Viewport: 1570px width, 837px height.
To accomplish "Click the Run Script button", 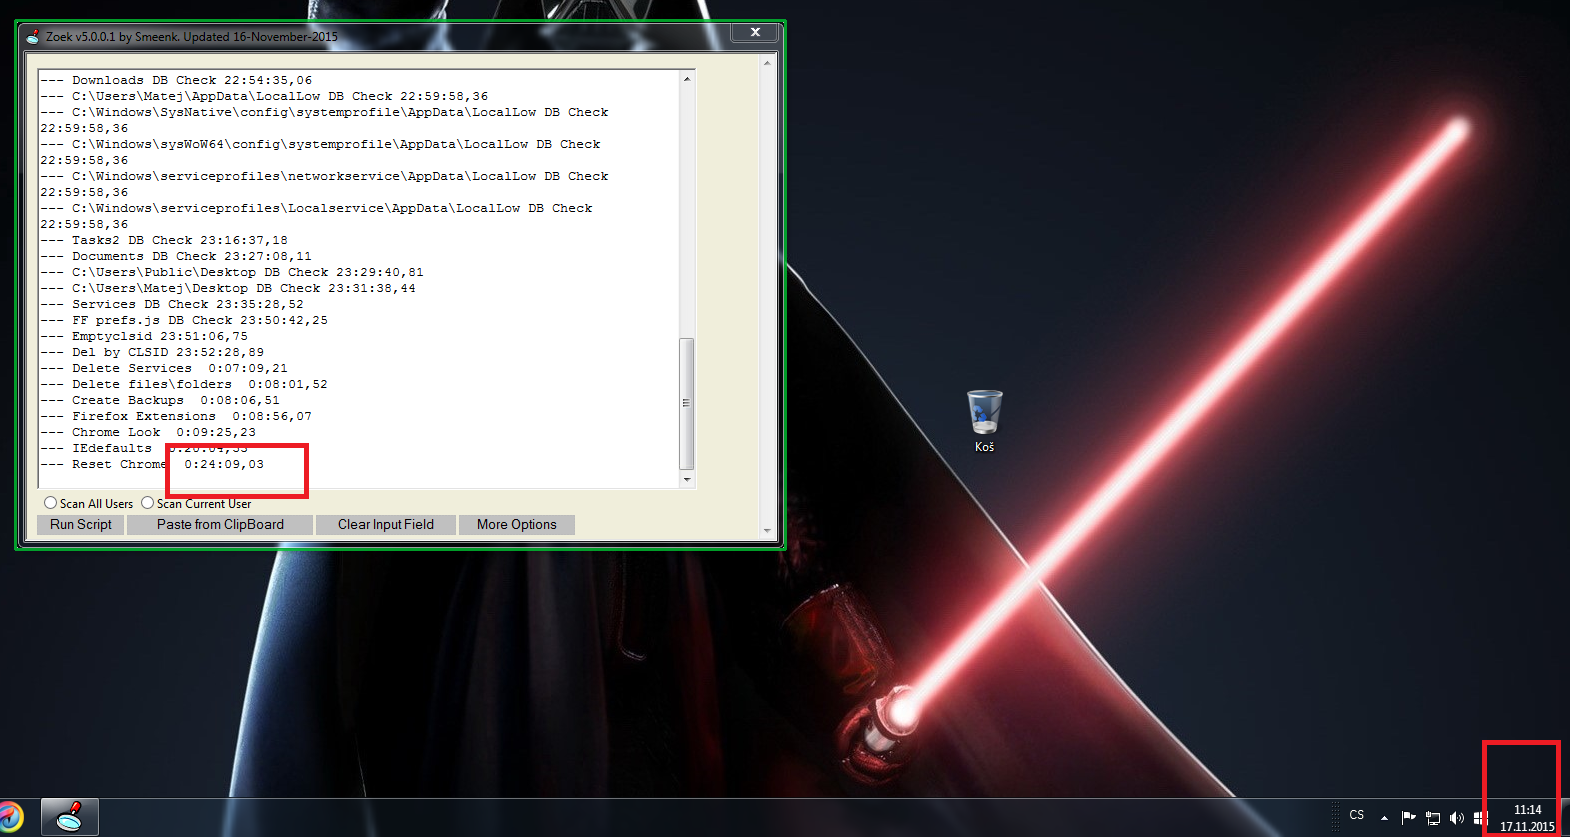I will (x=81, y=524).
